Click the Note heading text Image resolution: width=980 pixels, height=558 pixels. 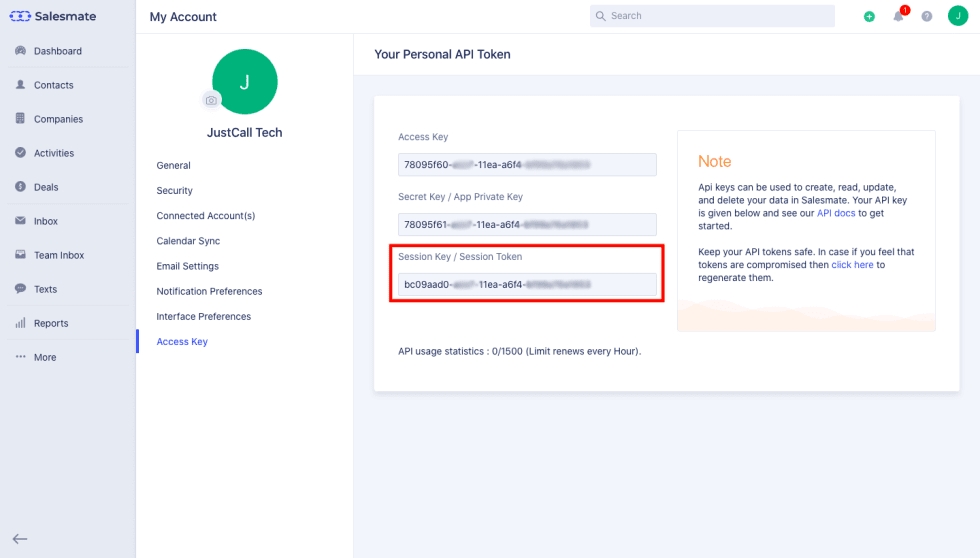714,161
